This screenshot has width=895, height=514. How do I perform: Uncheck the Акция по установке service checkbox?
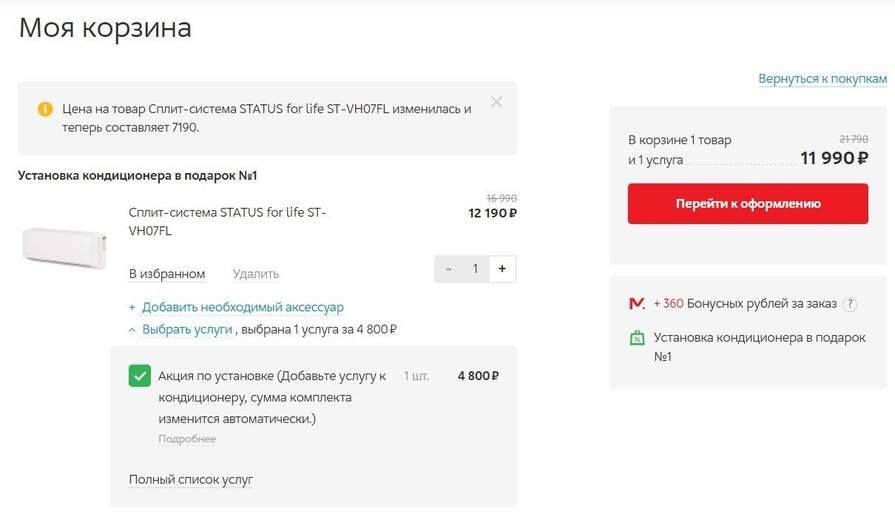pos(140,376)
